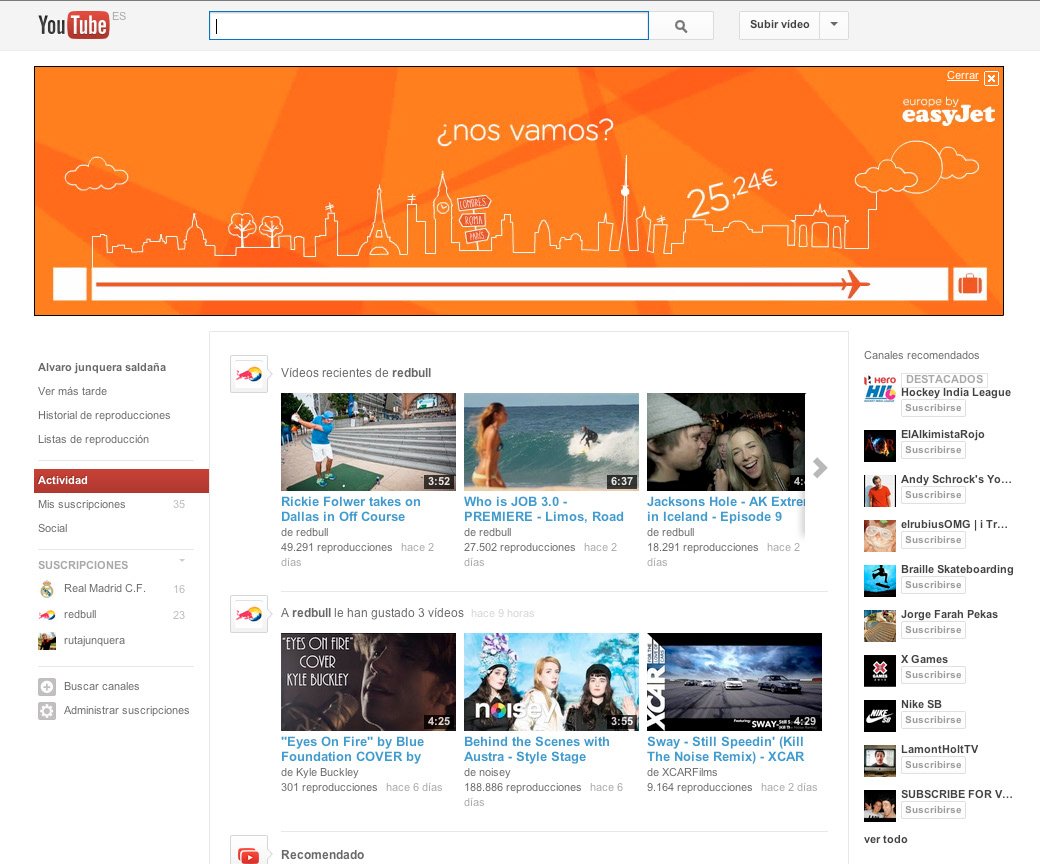Subscribe to elrubiusOMG

933,540
